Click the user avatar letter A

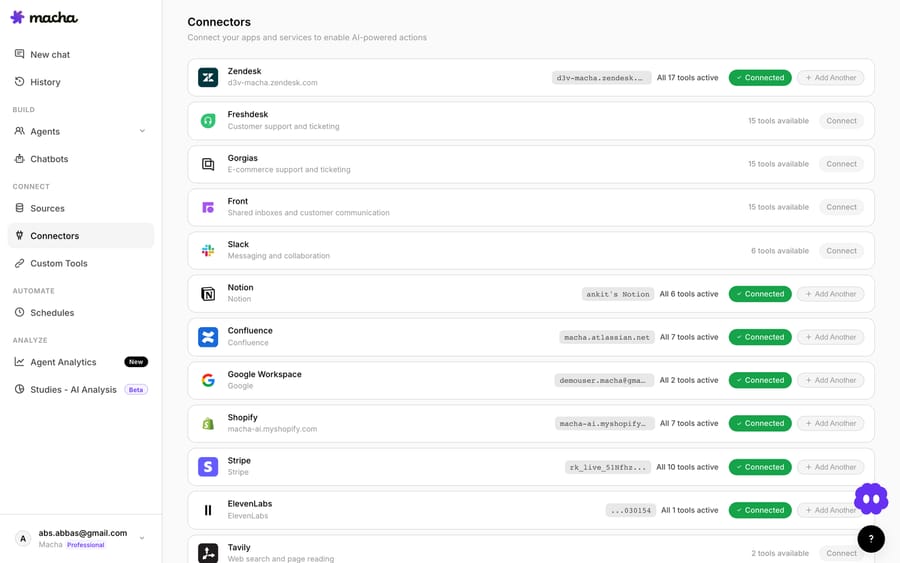(x=23, y=538)
